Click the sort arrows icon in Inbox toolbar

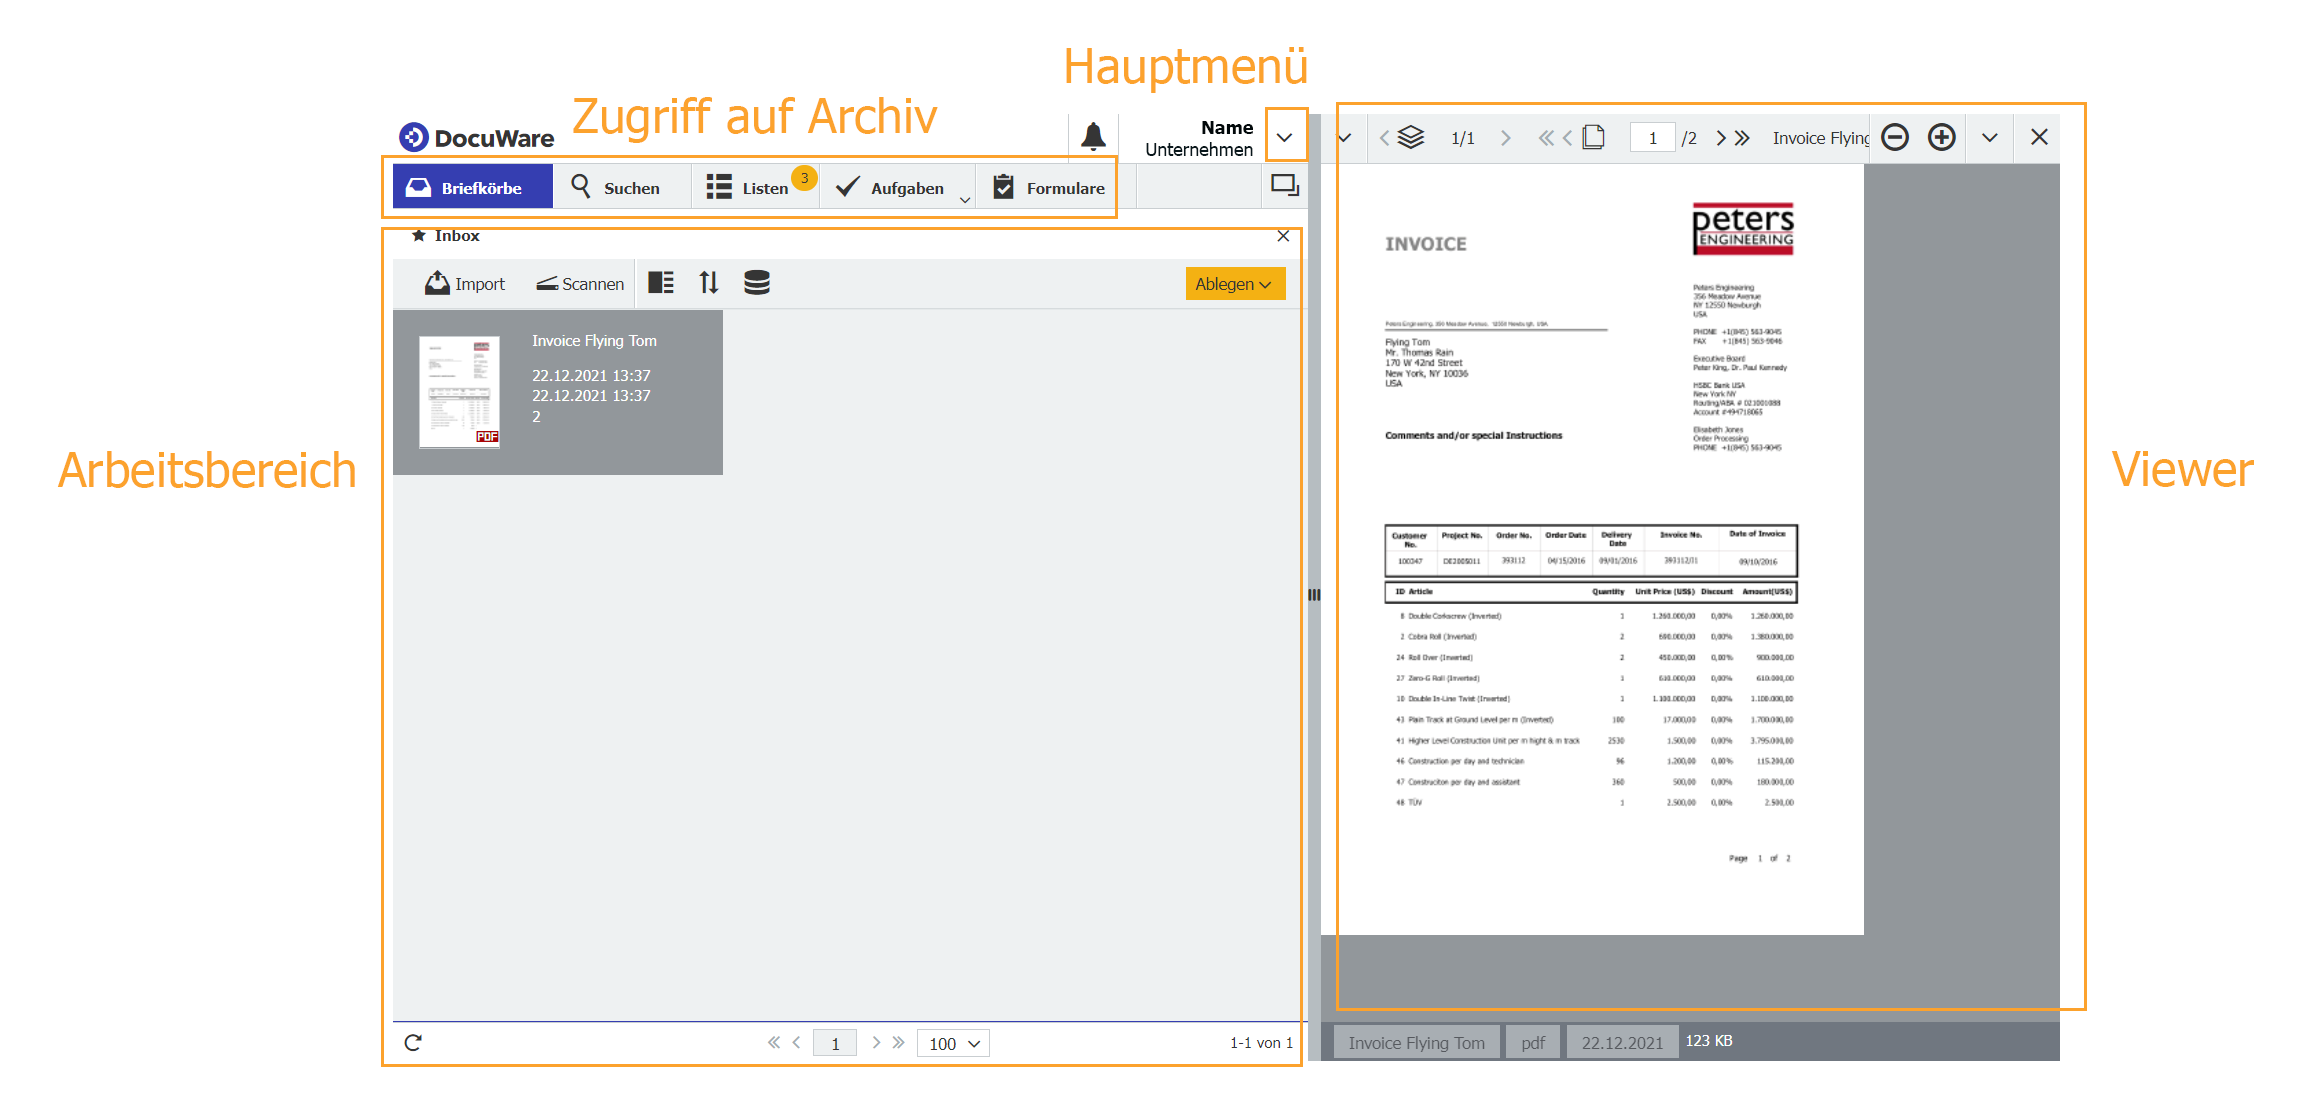point(709,283)
